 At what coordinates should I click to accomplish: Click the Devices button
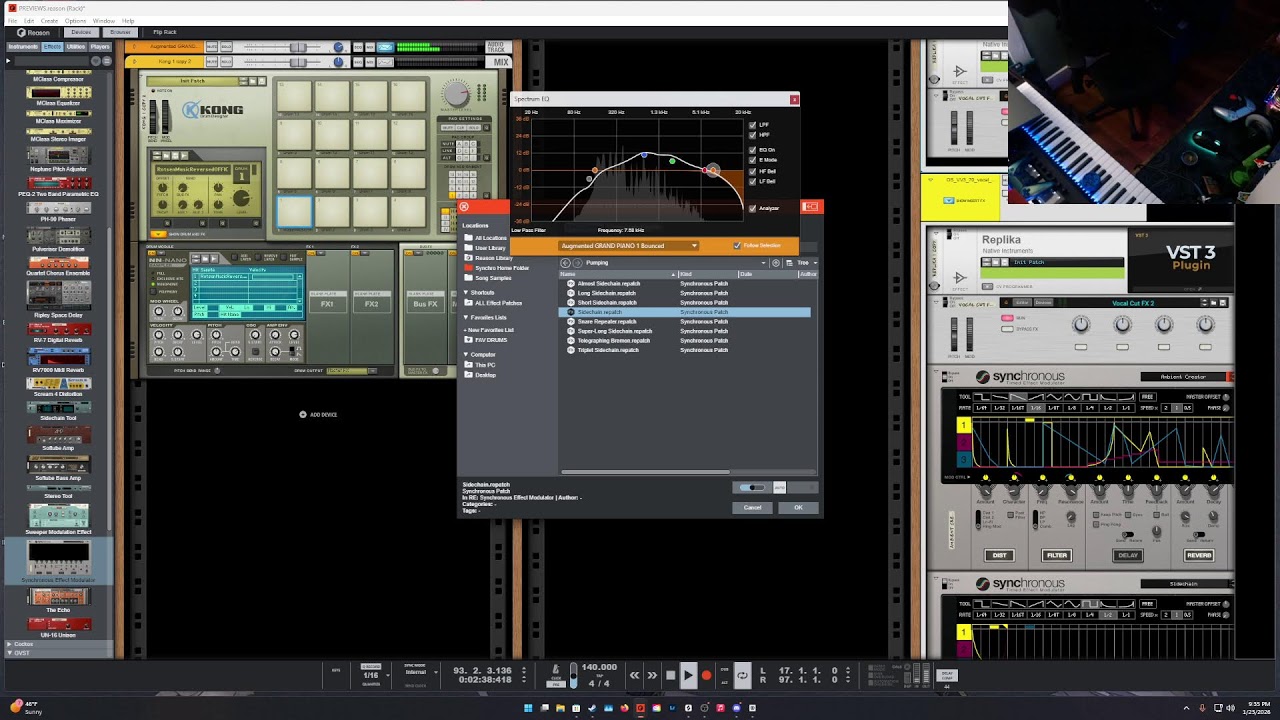coord(81,32)
